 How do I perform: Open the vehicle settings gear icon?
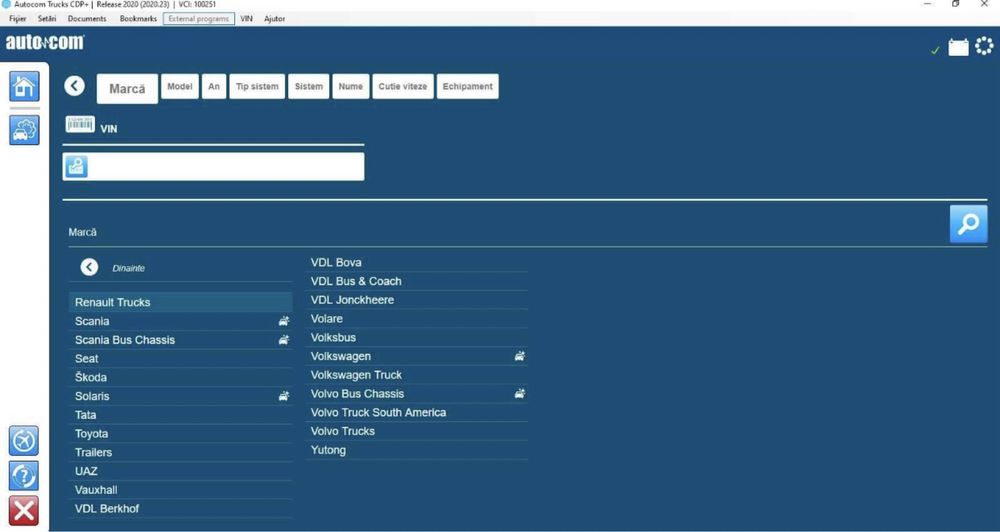[x=24, y=130]
